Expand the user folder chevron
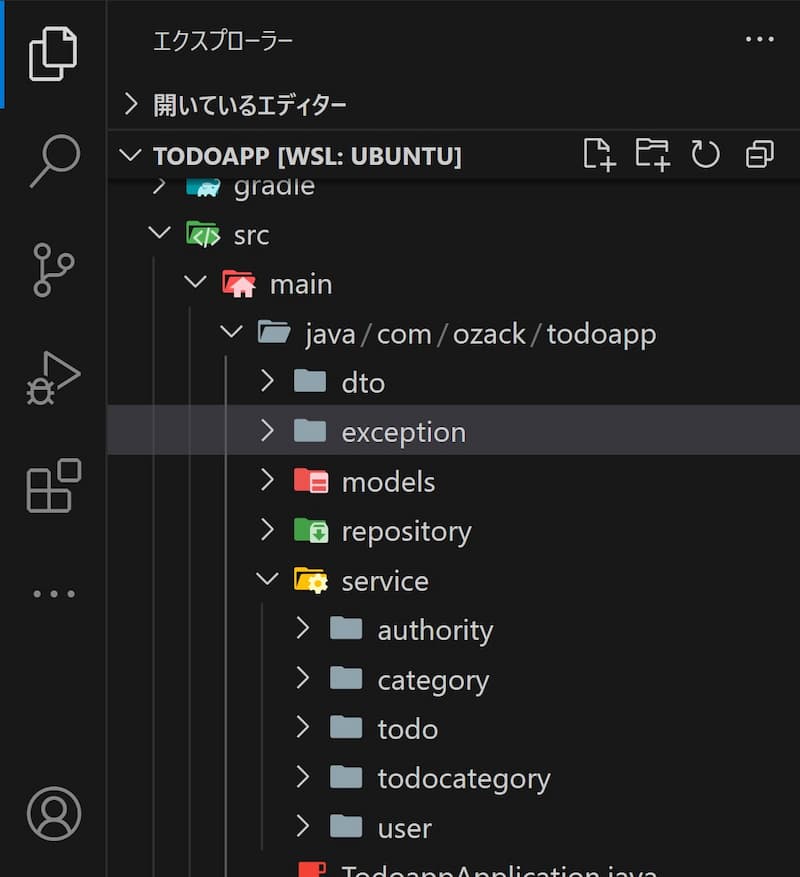Screen dimensions: 800x877 [x=303, y=826]
